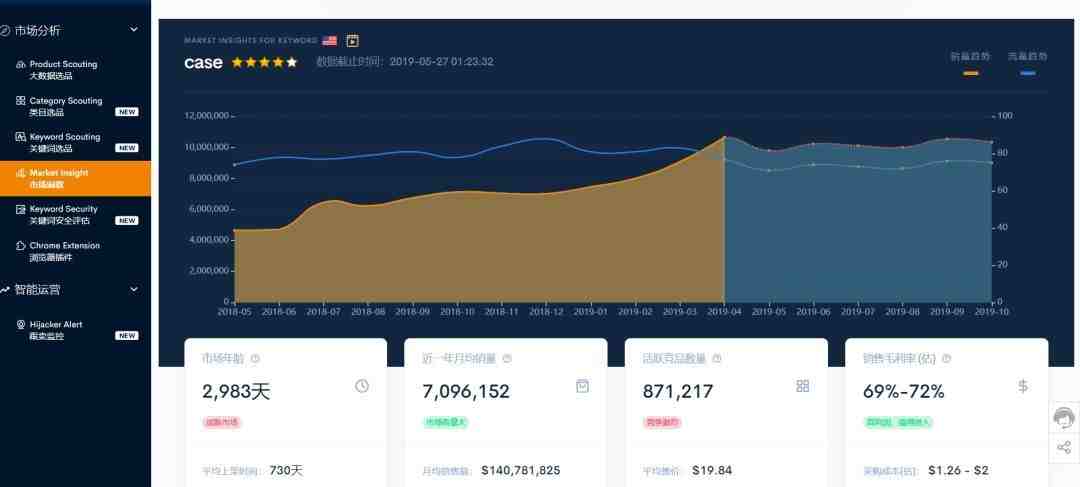
Task: Go to Keyword Scouting 关键词选品
Action: tap(64, 142)
